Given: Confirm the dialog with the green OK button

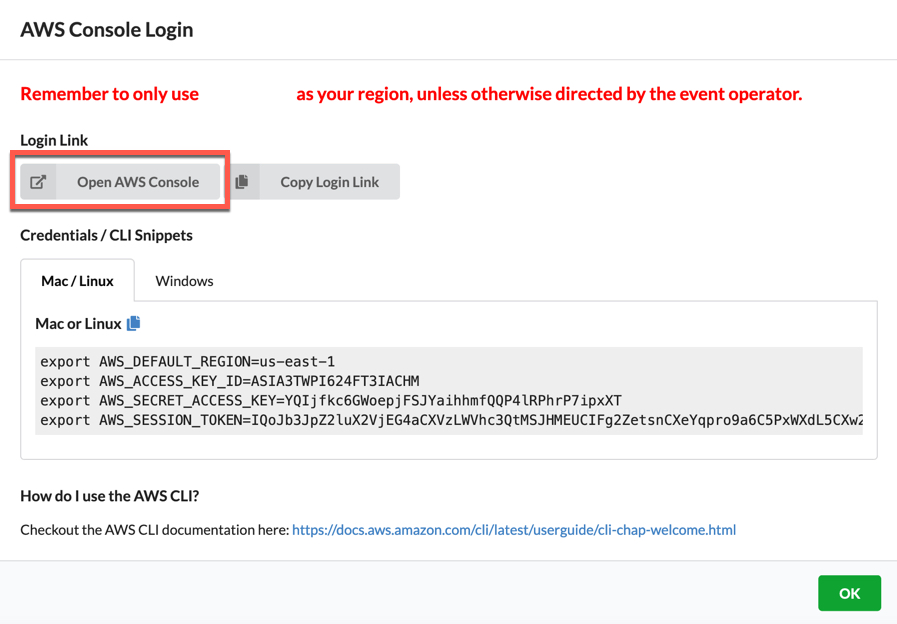Looking at the screenshot, I should 849,593.
